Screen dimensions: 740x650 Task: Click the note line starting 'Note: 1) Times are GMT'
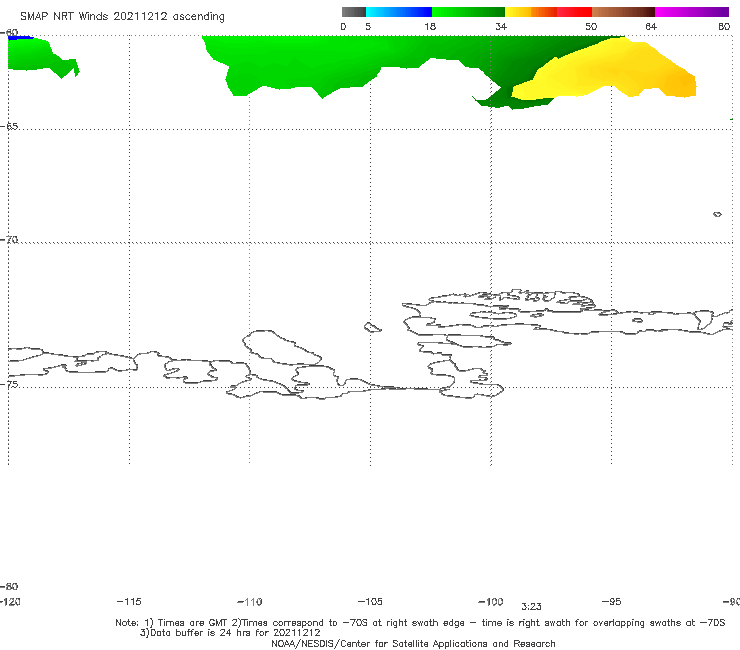420,623
